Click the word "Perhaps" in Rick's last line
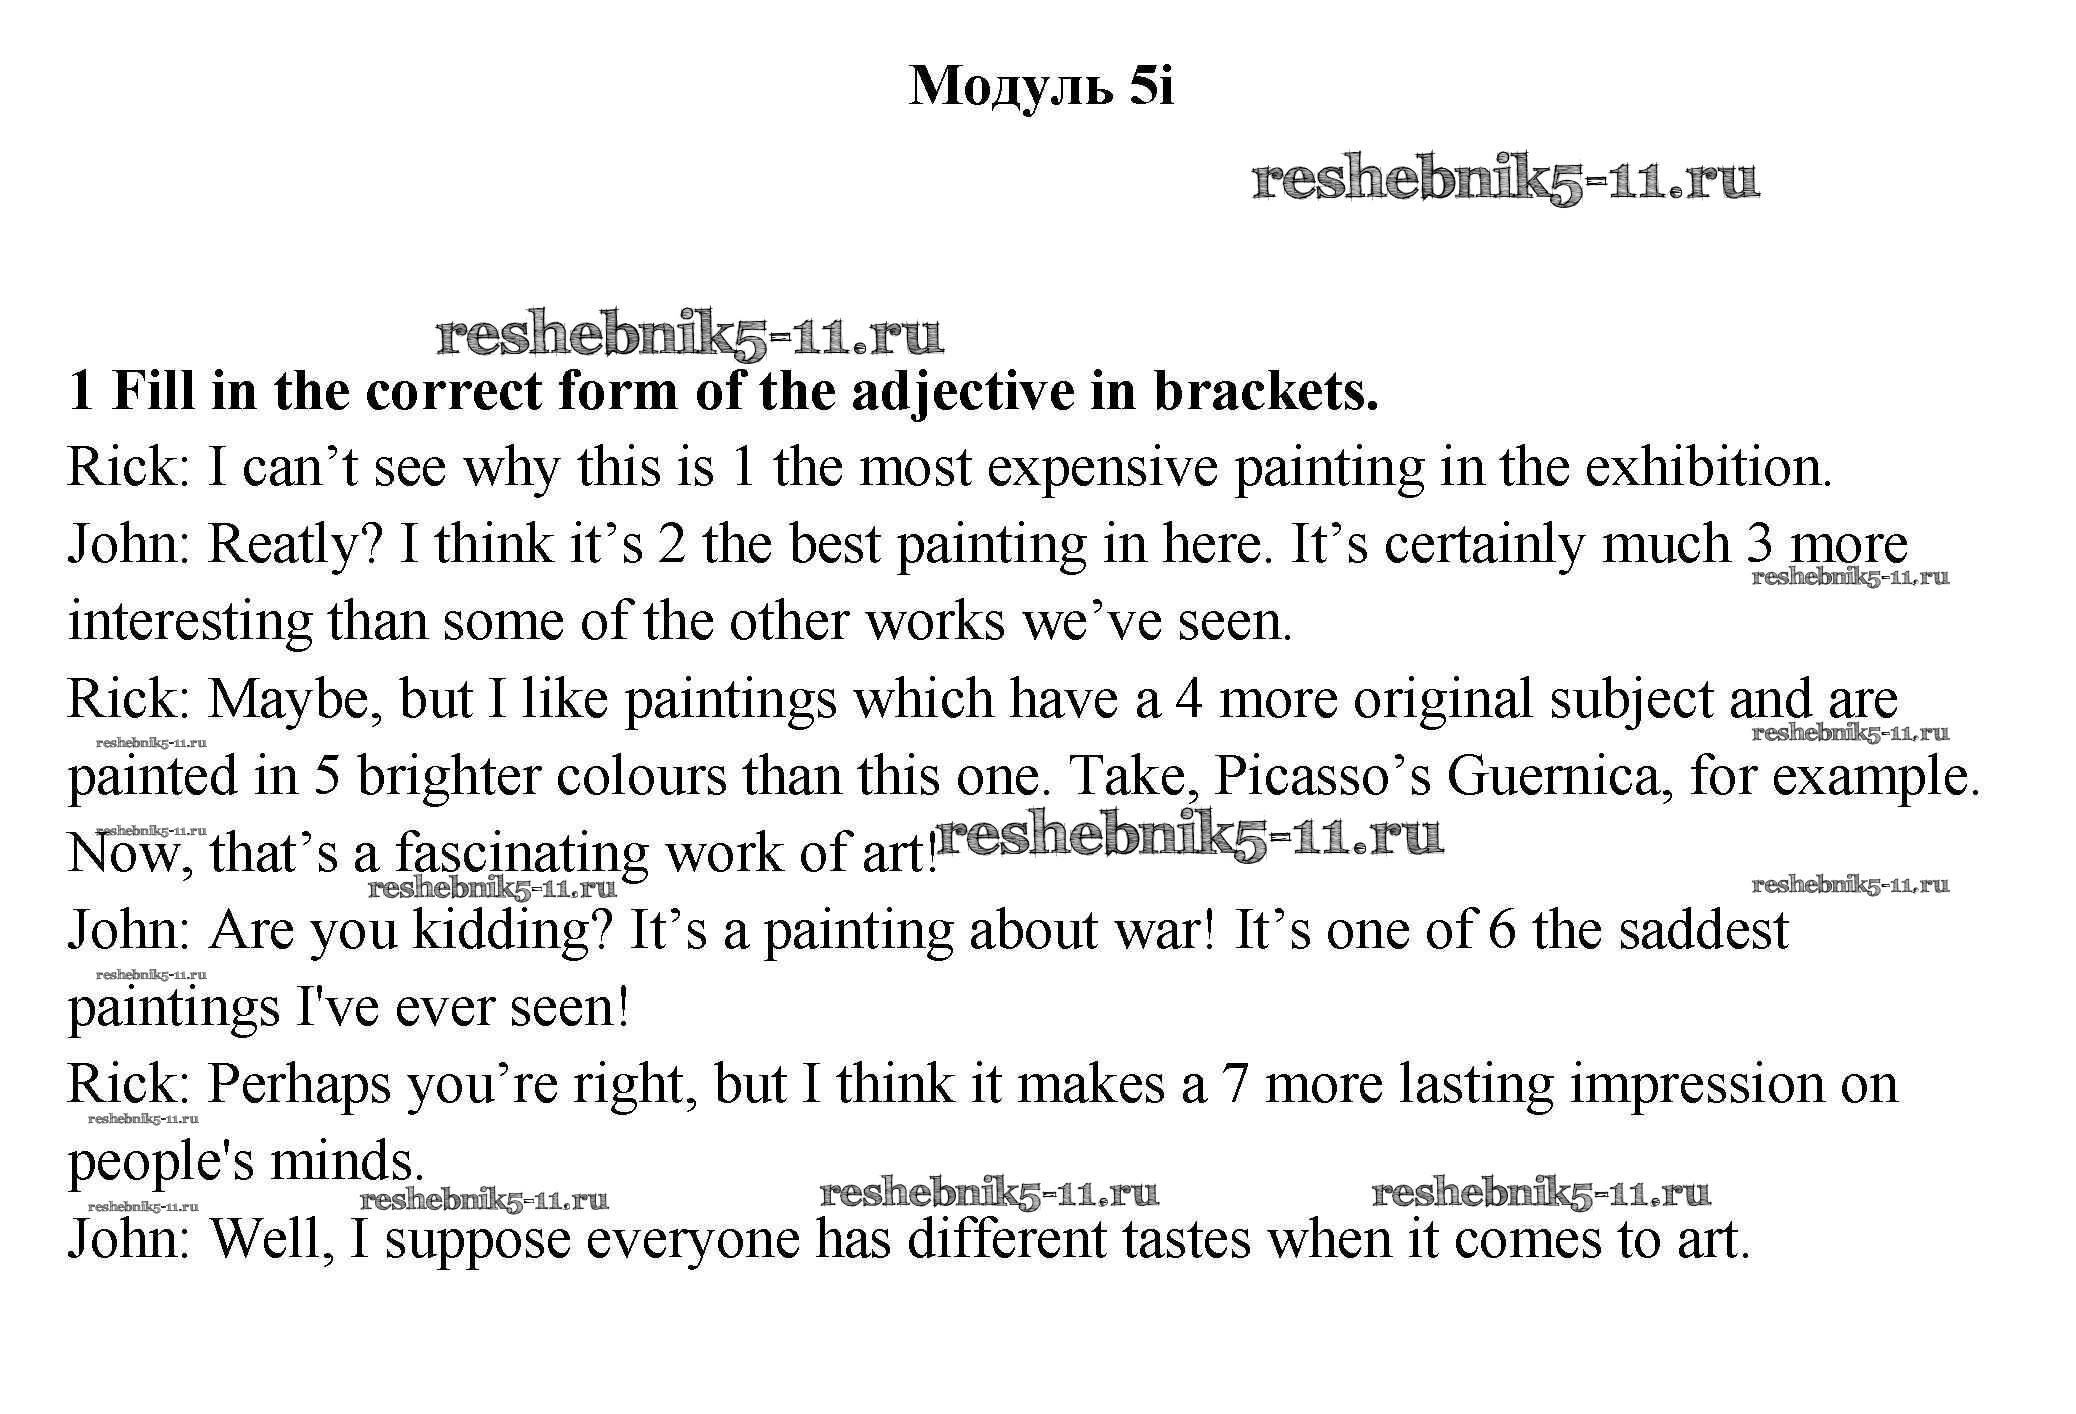The height and width of the screenshot is (1414, 2076). tap(299, 1085)
